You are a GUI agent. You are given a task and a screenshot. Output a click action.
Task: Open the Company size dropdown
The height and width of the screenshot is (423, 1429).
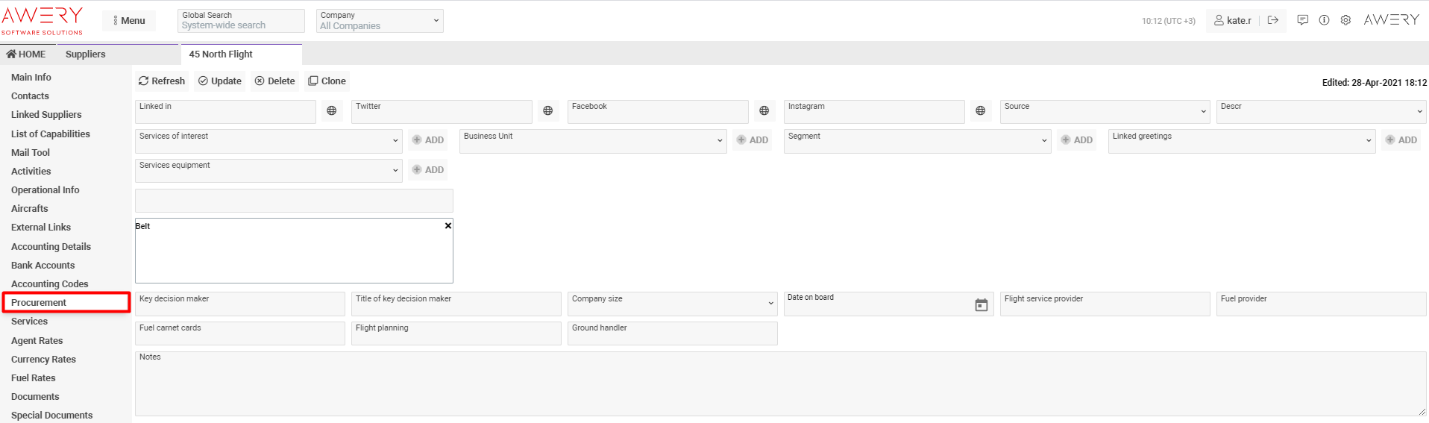771,303
